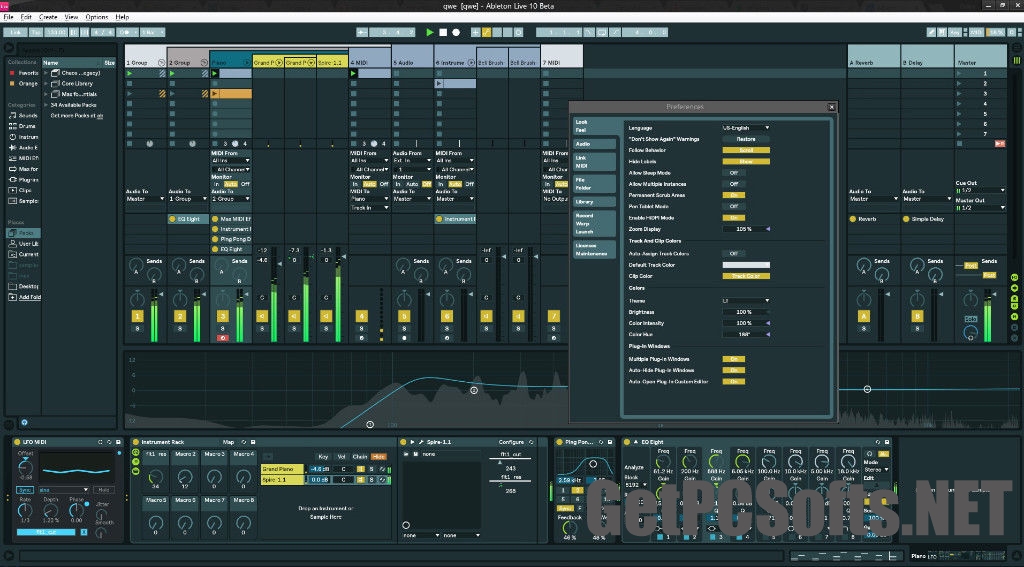The height and width of the screenshot is (567, 1024).
Task: Open the Instruments category in browser
Action: [x=24, y=137]
